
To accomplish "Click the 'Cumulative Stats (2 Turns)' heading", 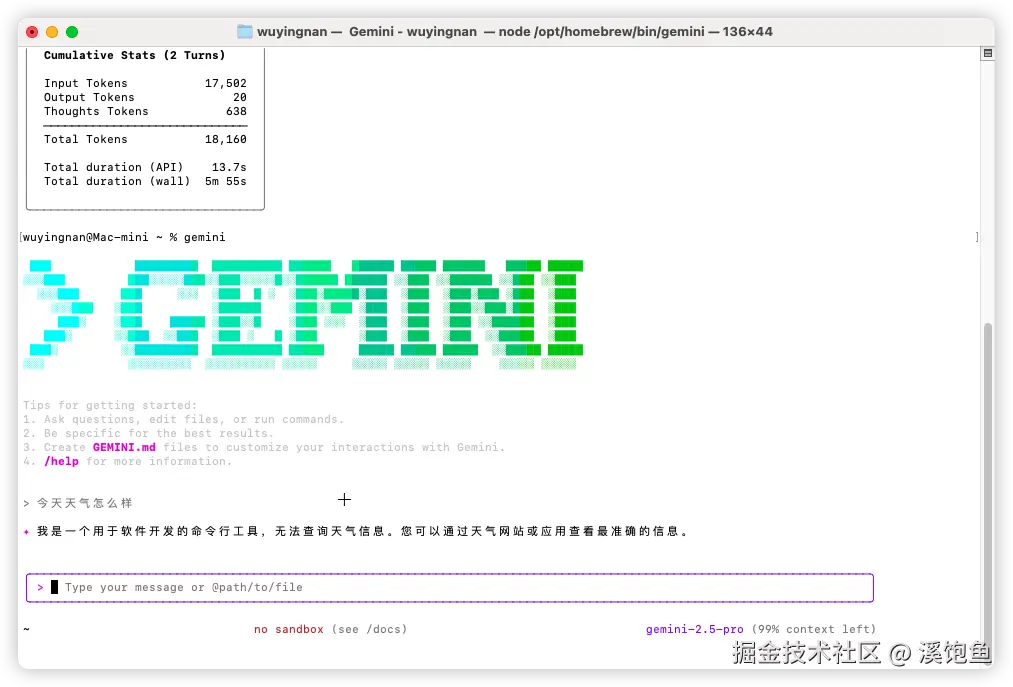I will (134, 56).
